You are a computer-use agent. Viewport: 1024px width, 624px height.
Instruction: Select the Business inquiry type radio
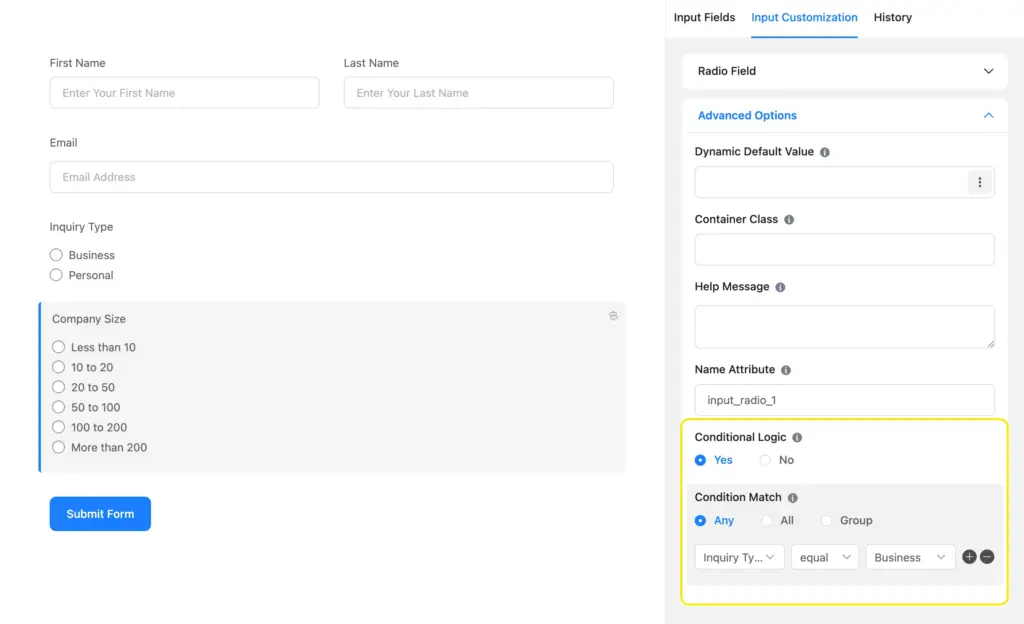pos(56,255)
